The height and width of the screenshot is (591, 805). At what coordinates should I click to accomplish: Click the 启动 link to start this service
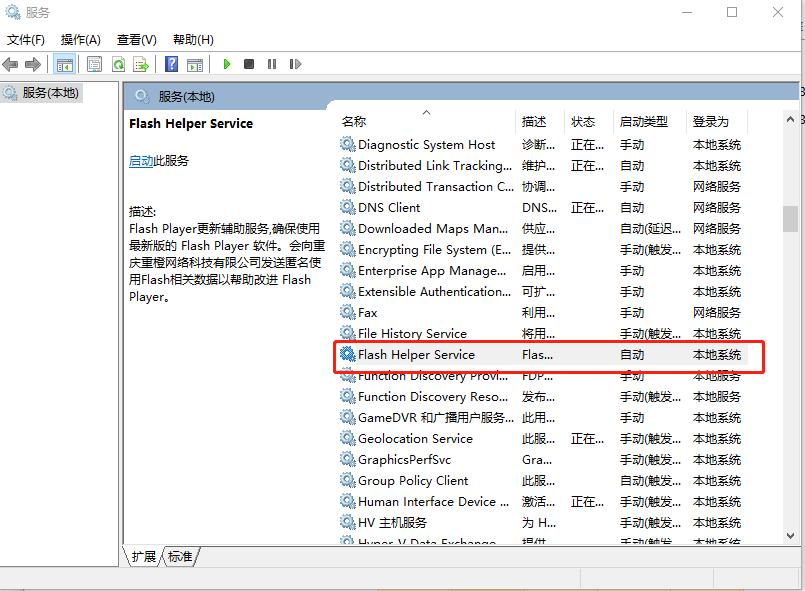(141, 161)
